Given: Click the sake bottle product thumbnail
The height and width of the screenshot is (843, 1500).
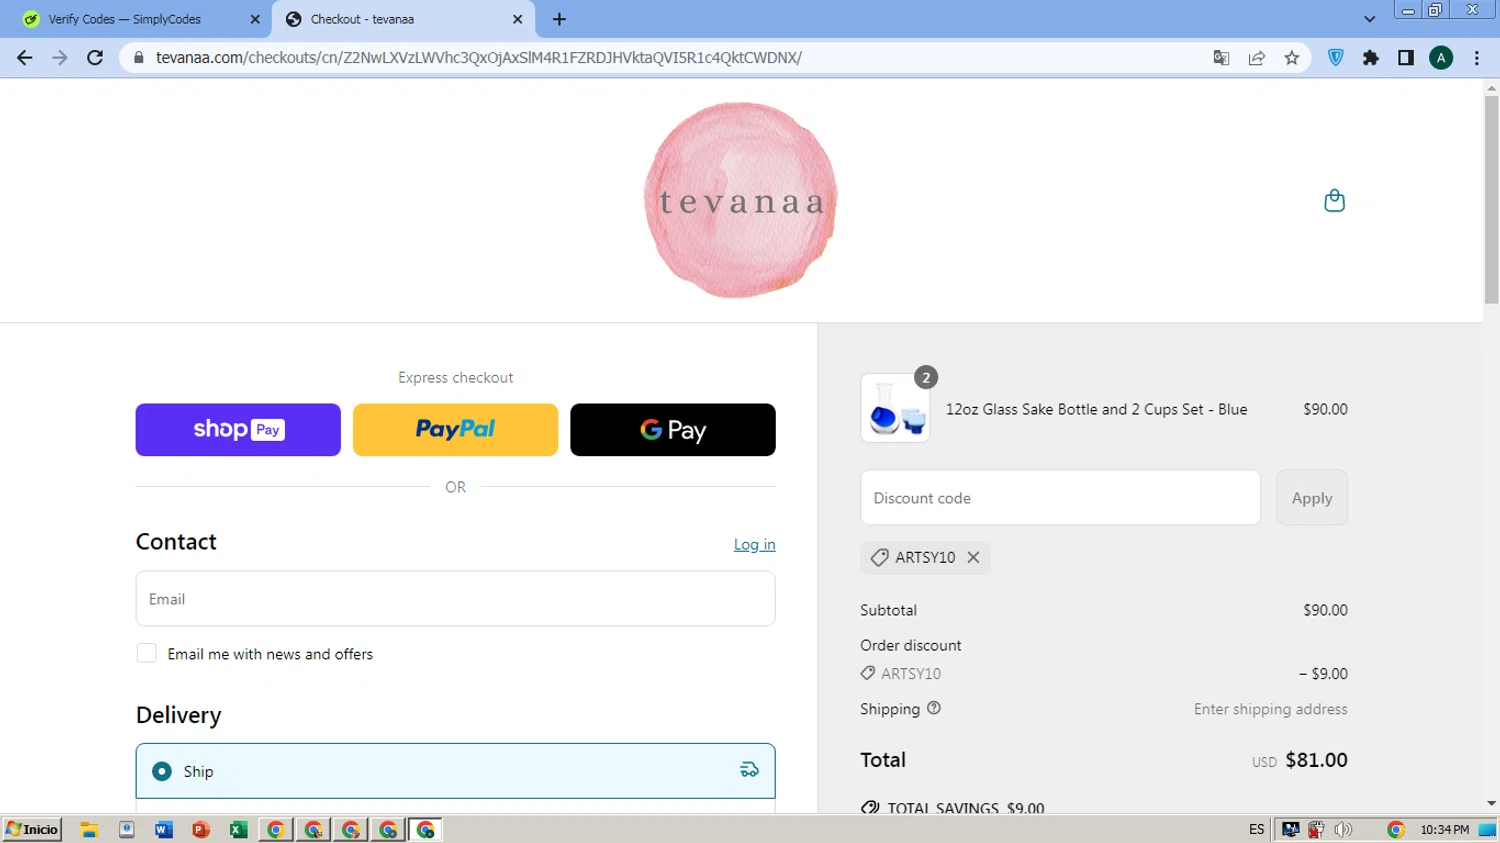Looking at the screenshot, I should click(895, 408).
